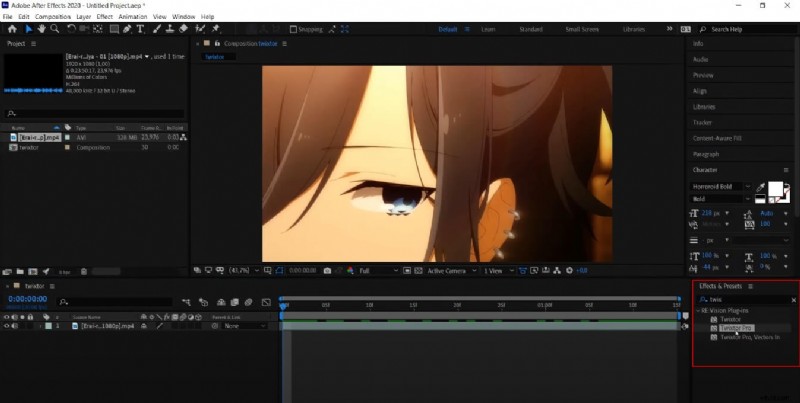Toggle the shy layers switch in timeline
Viewport: 800px width, 403px height.
point(221,303)
